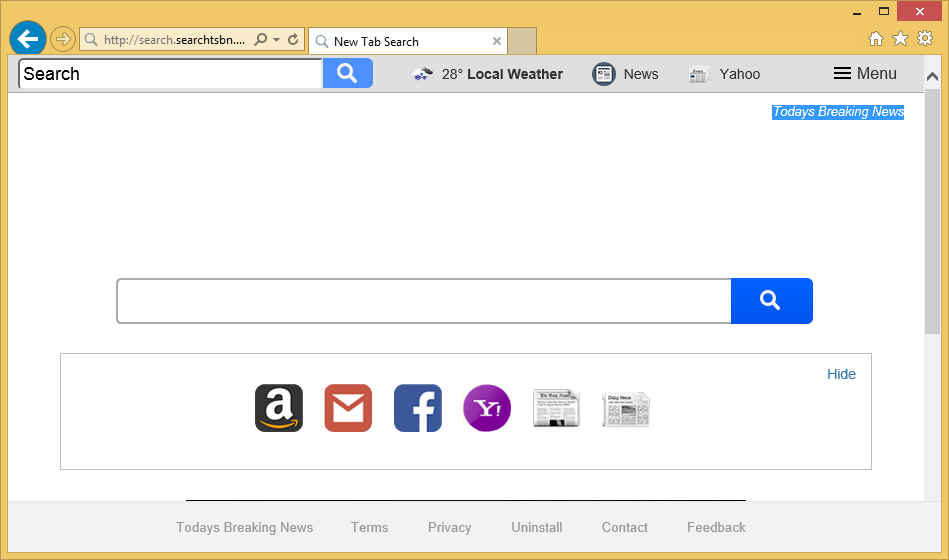949x560 pixels.
Task: Go back using the browser back arrow
Action: click(x=28, y=39)
